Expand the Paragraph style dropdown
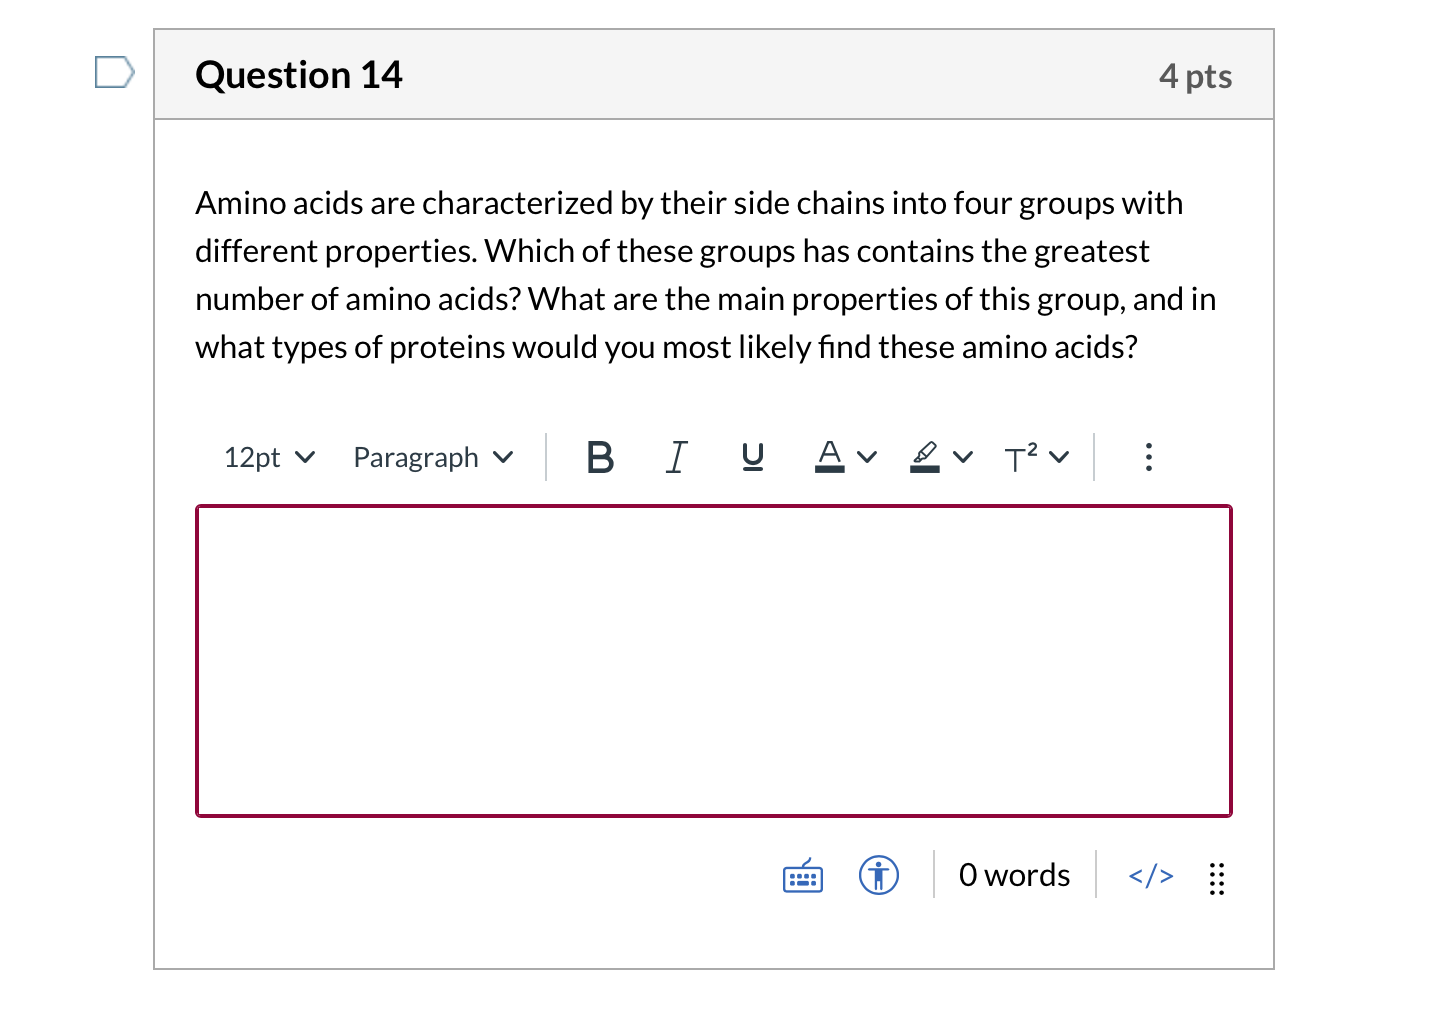Viewport: 1452px width, 1014px height. pyautogui.click(x=432, y=457)
